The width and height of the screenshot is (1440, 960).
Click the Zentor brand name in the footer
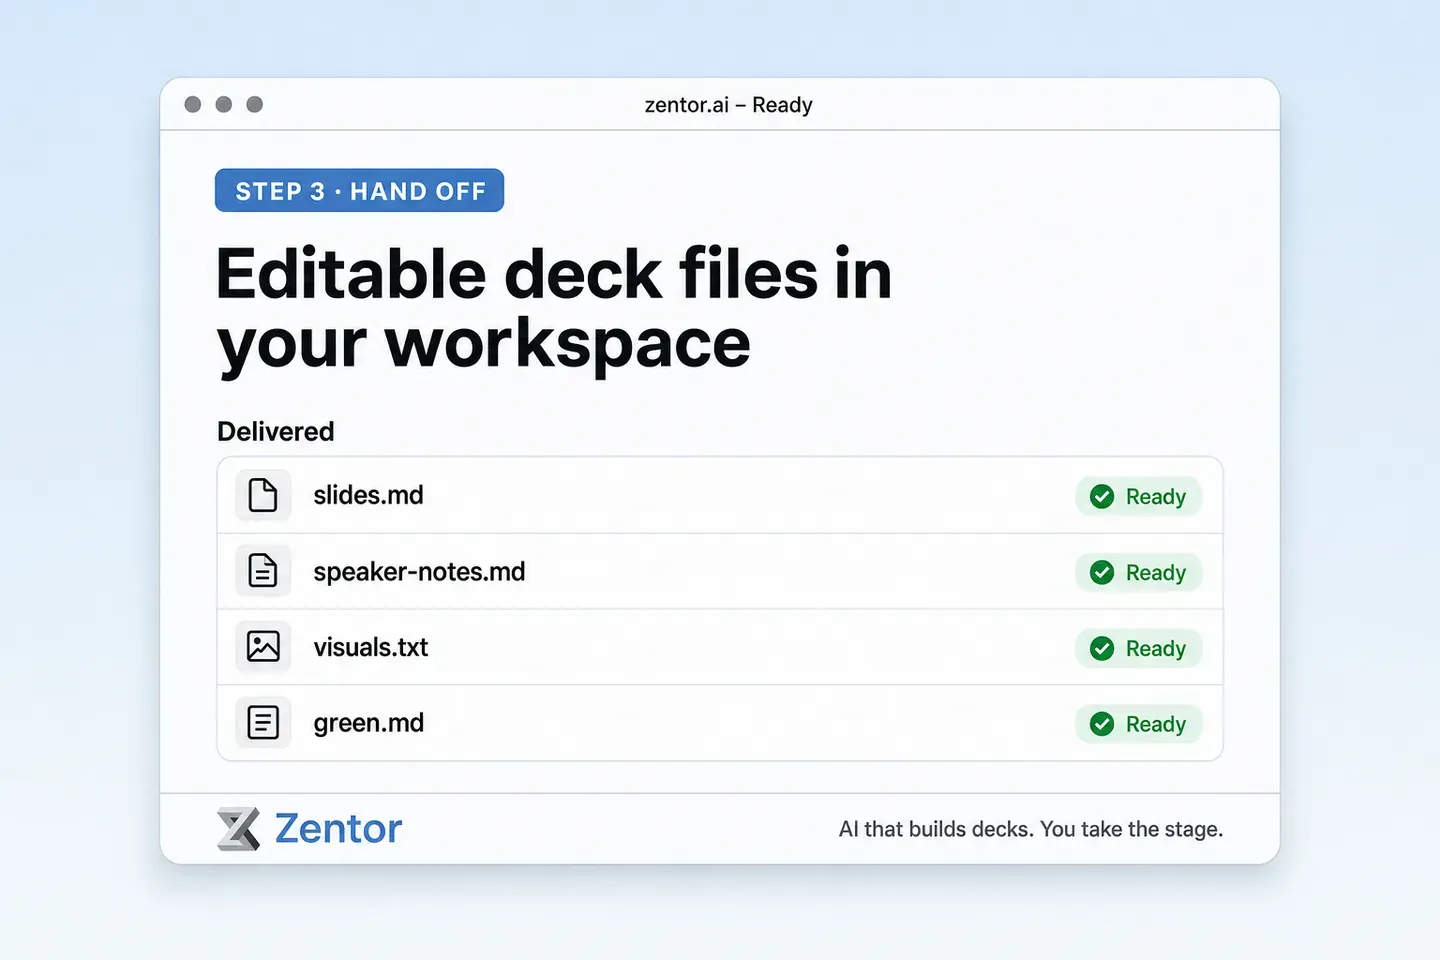click(x=338, y=829)
